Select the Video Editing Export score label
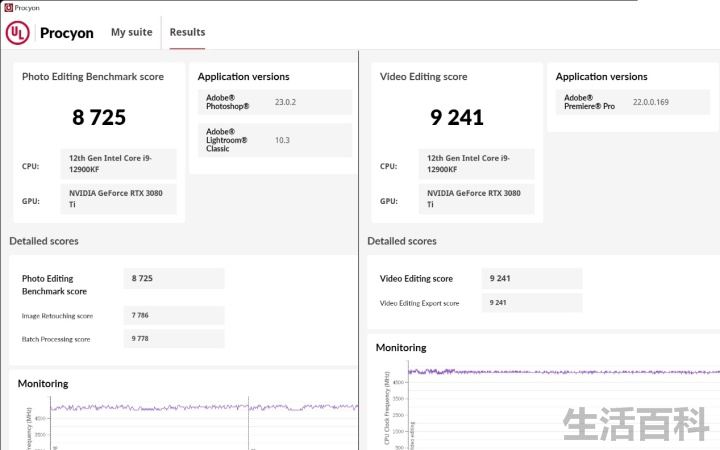Viewport: 720px width, 450px height. (x=419, y=304)
